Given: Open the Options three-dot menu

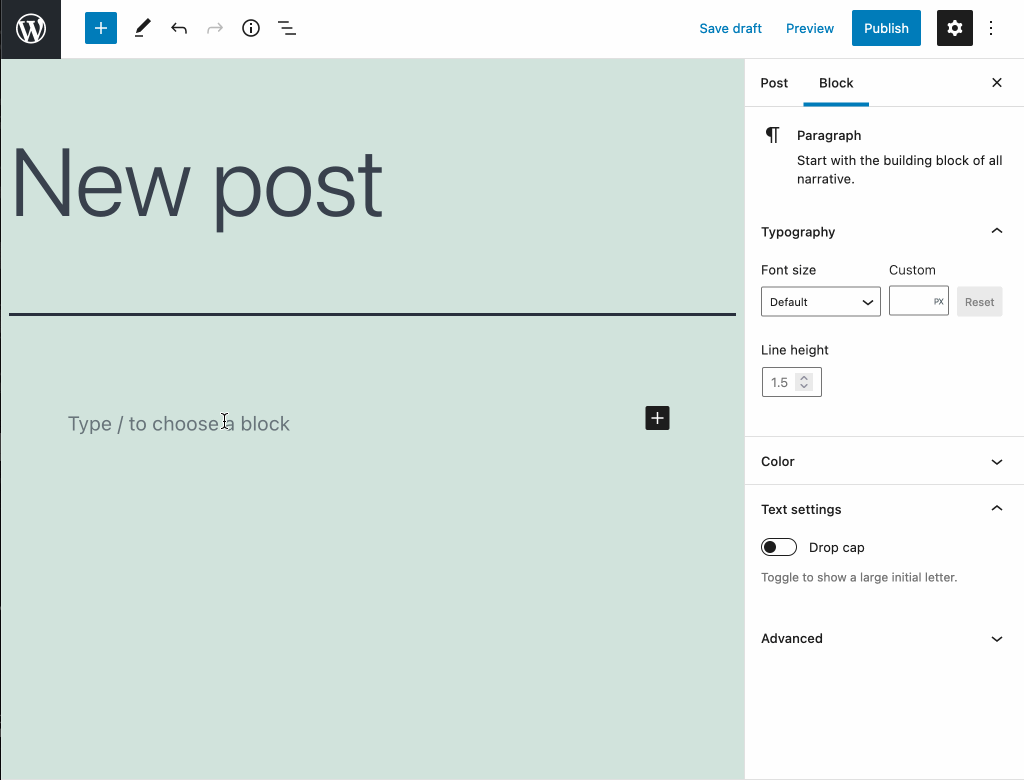Looking at the screenshot, I should coord(991,28).
